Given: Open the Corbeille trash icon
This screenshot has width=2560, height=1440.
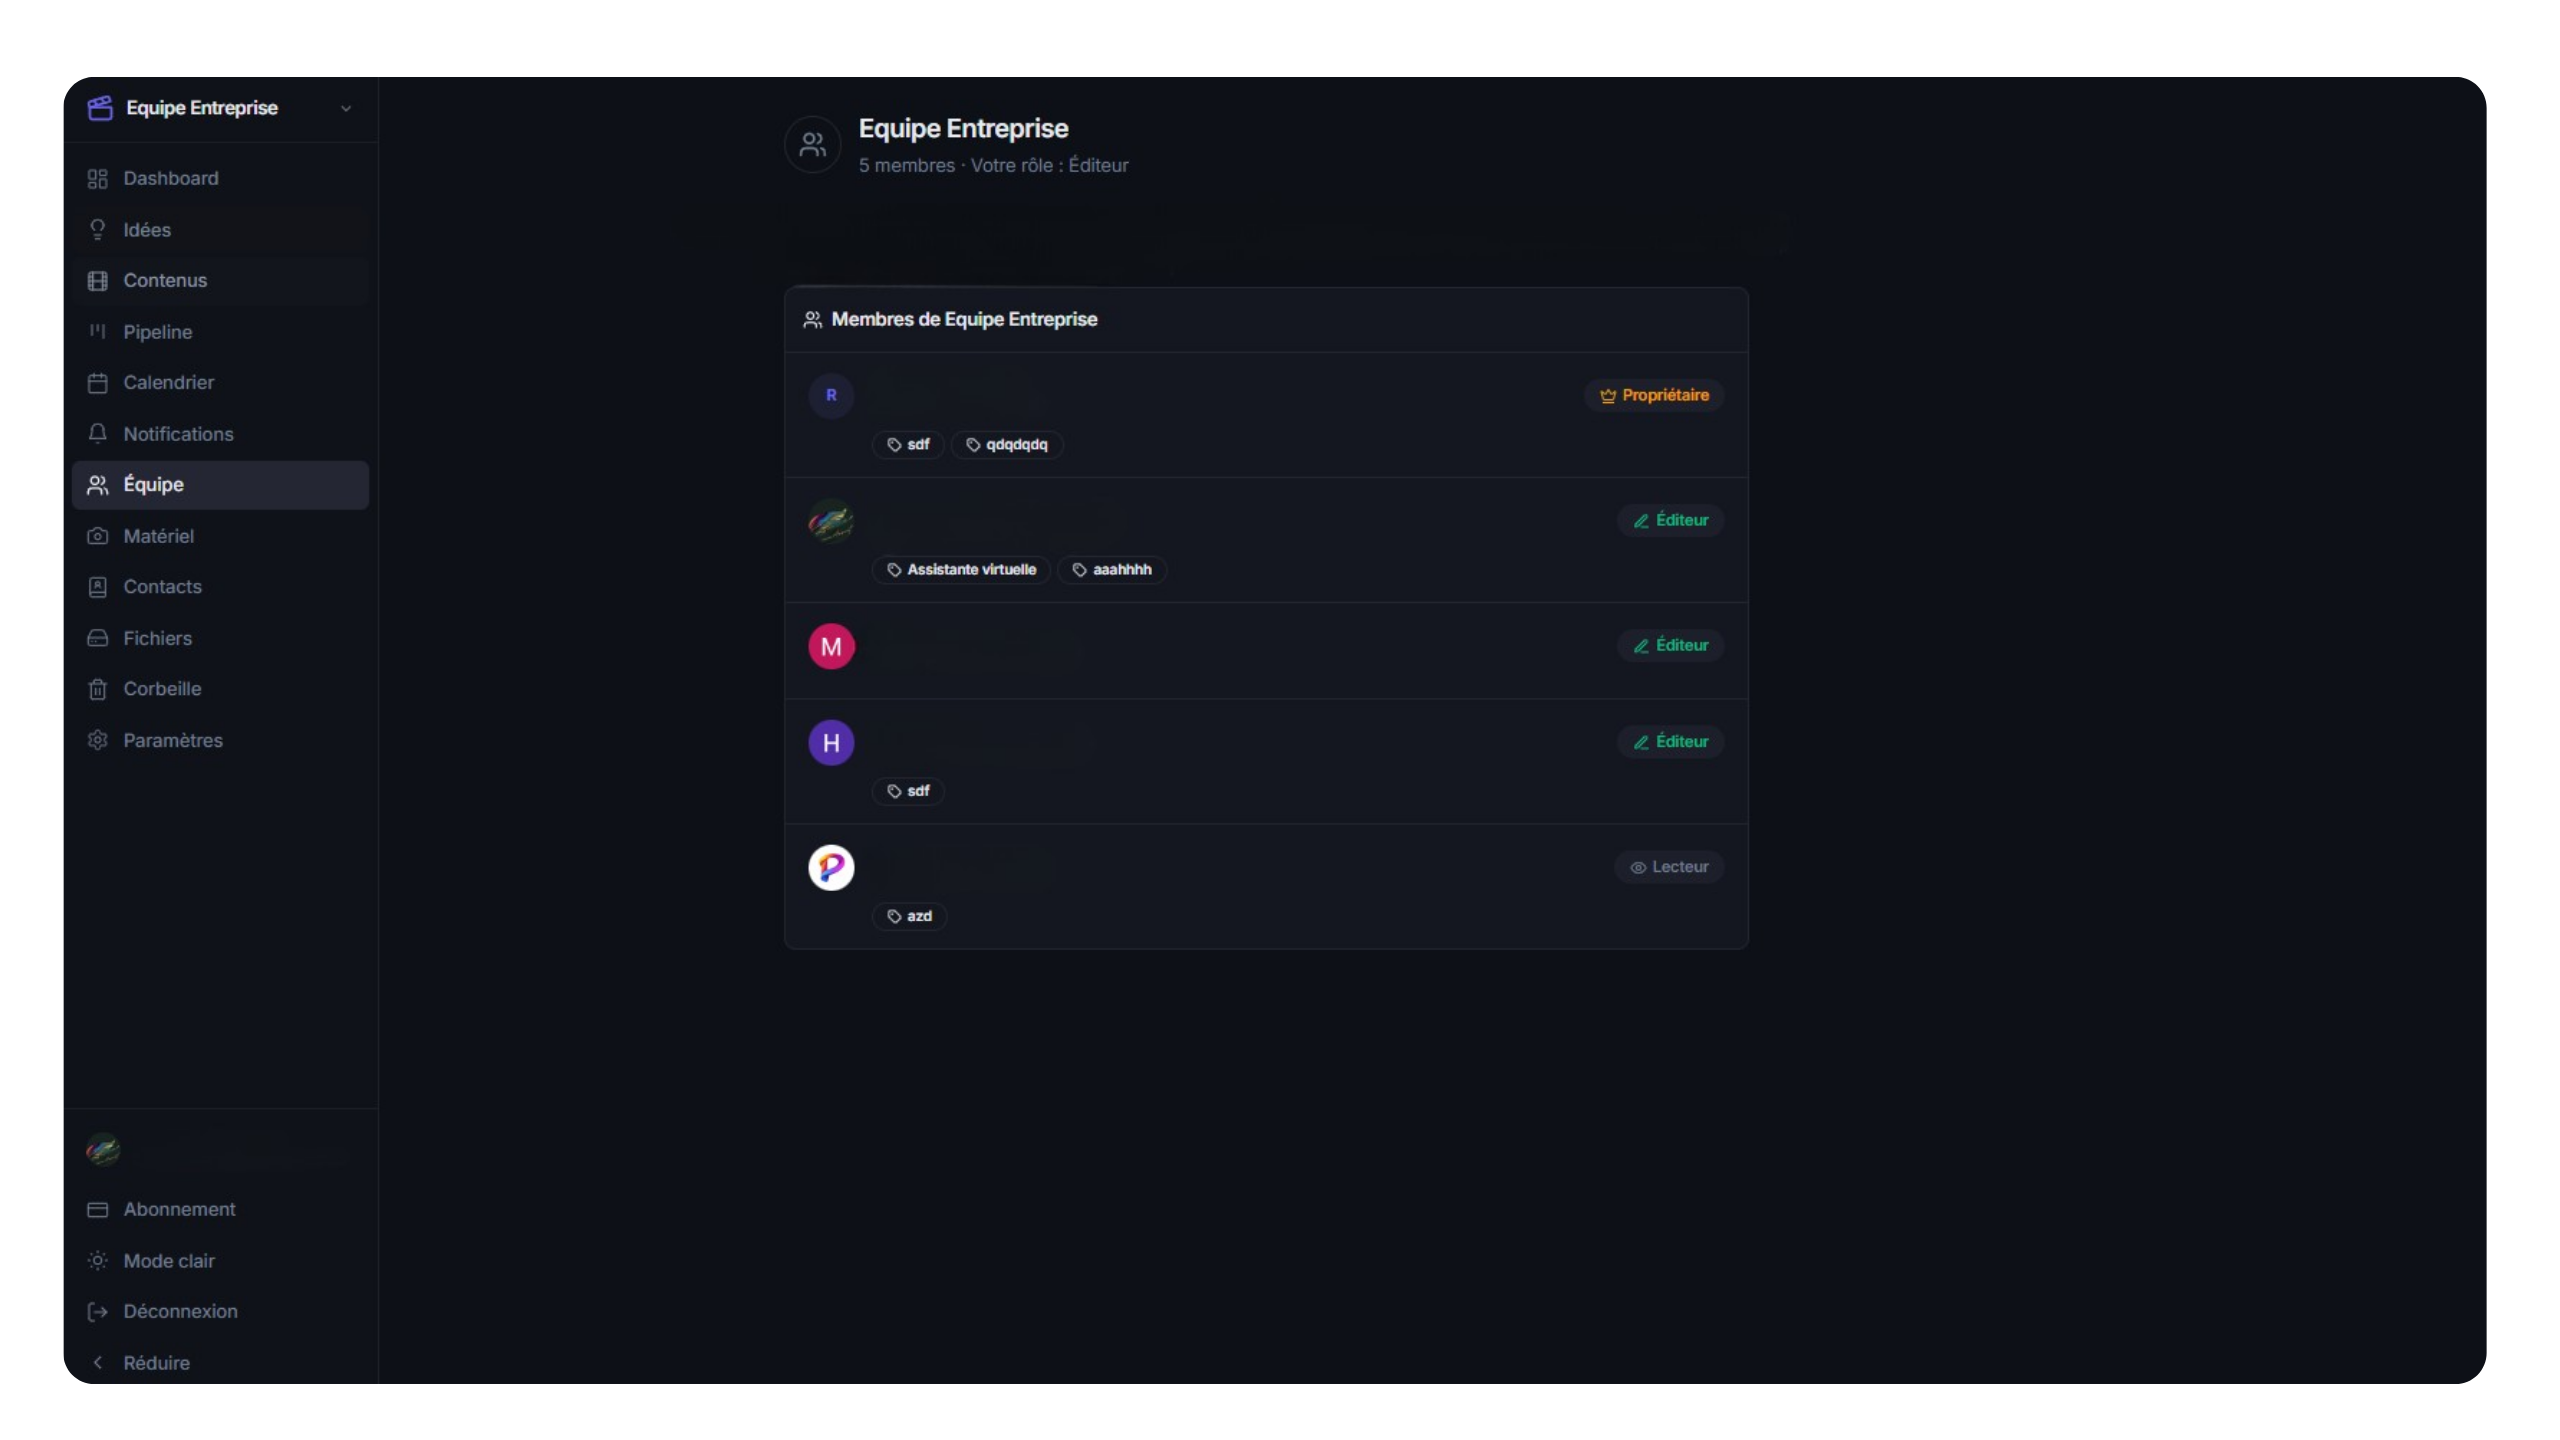Looking at the screenshot, I should [x=97, y=689].
